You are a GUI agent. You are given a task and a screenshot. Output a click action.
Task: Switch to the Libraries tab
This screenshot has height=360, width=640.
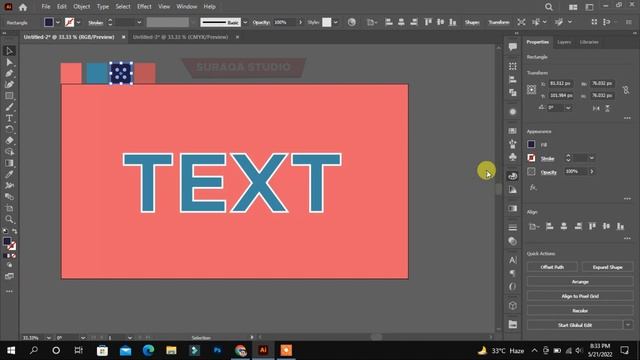[x=589, y=42]
